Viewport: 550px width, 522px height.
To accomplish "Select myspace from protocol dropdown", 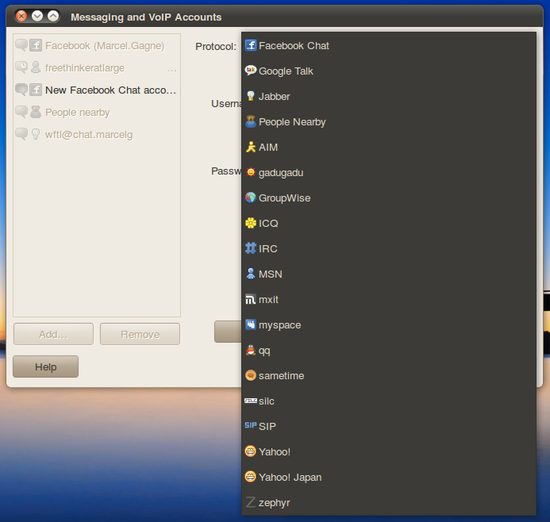I will coord(389,325).
